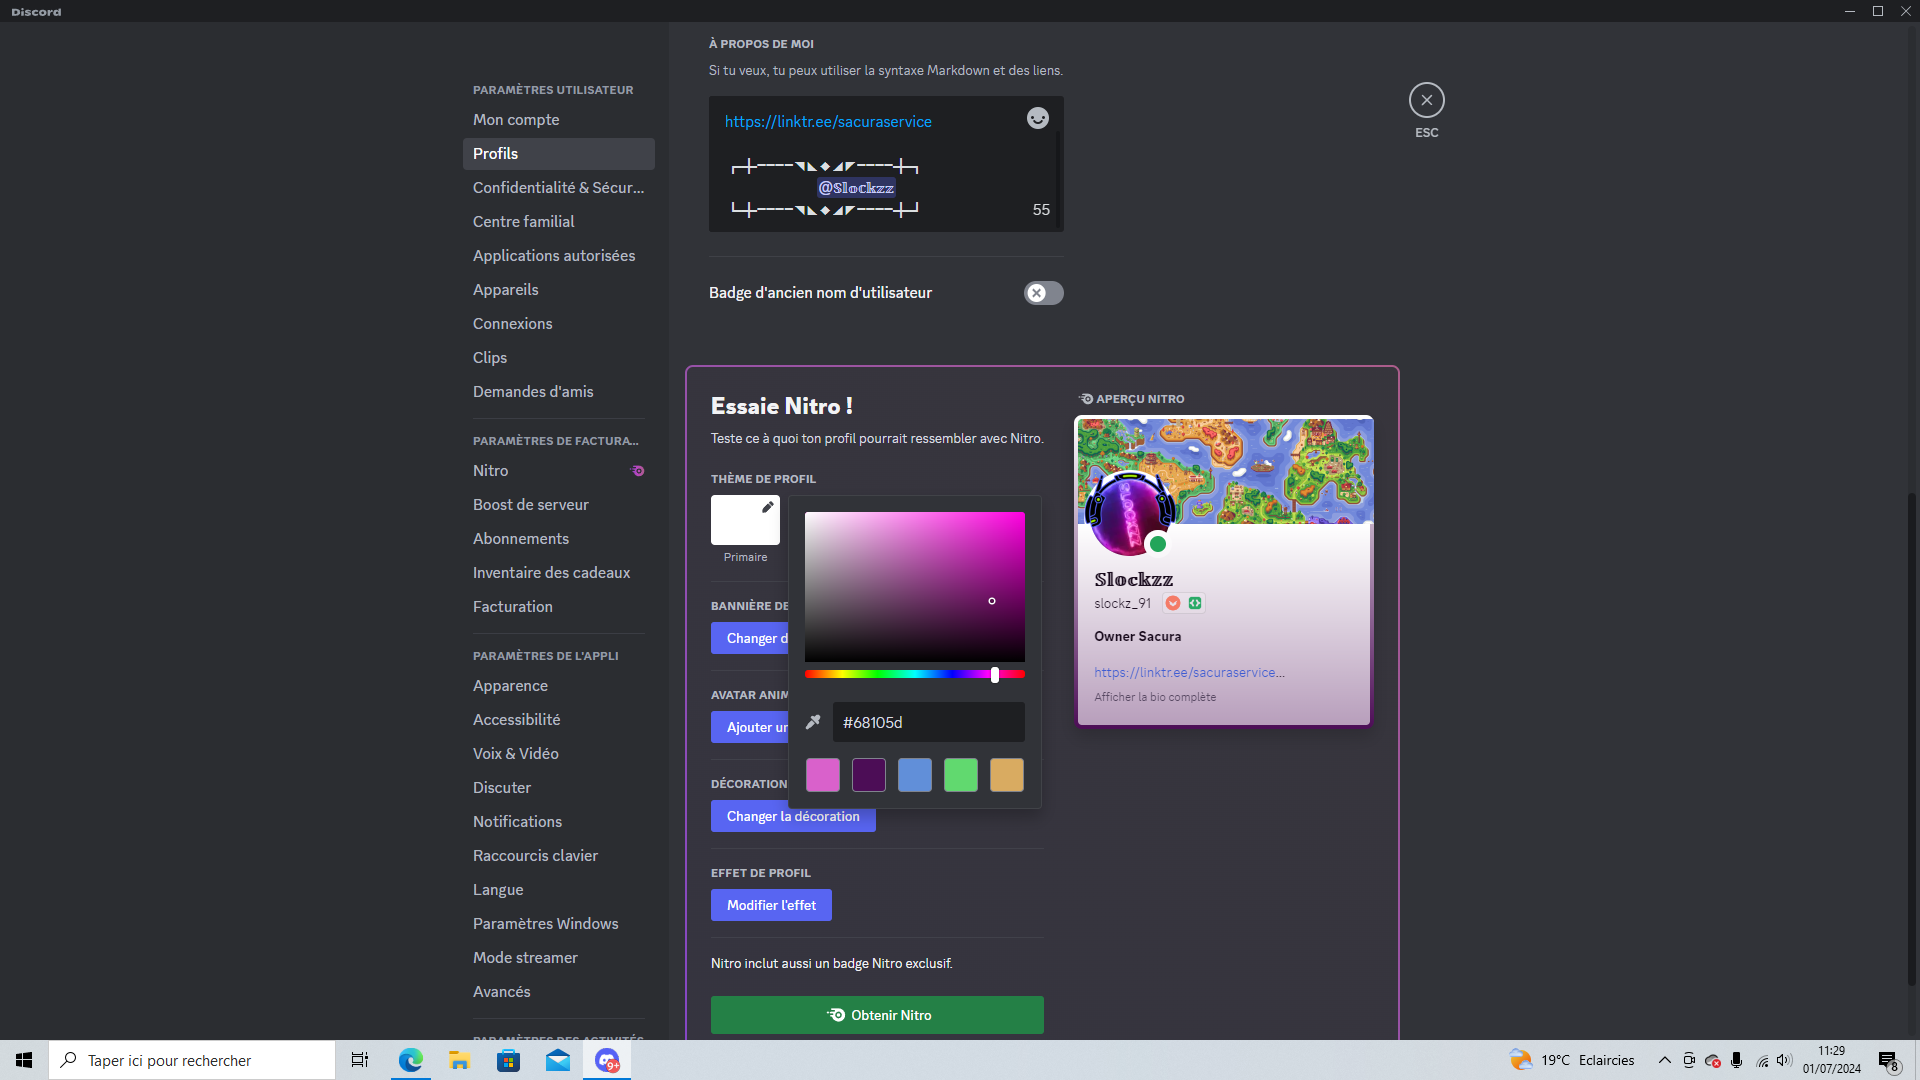
Task: Show hidden system tray icons
Action: tap(1664, 1060)
